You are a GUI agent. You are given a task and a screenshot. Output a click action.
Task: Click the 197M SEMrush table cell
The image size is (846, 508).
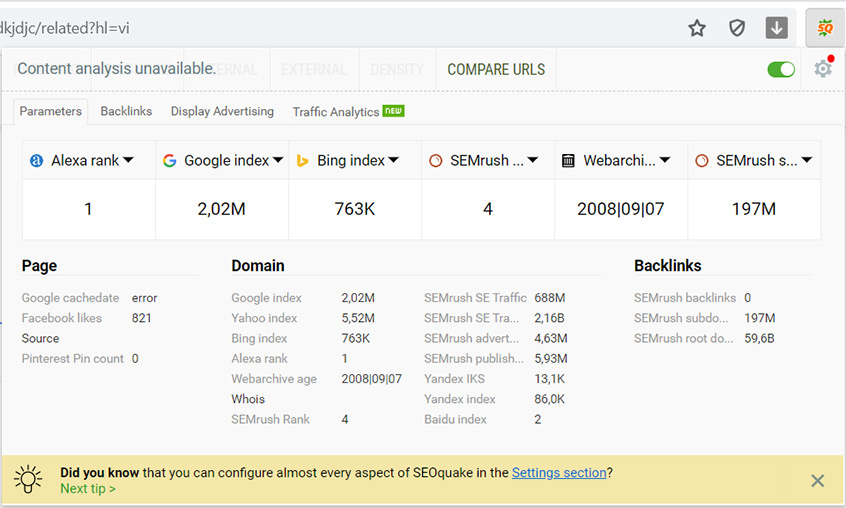(x=754, y=209)
